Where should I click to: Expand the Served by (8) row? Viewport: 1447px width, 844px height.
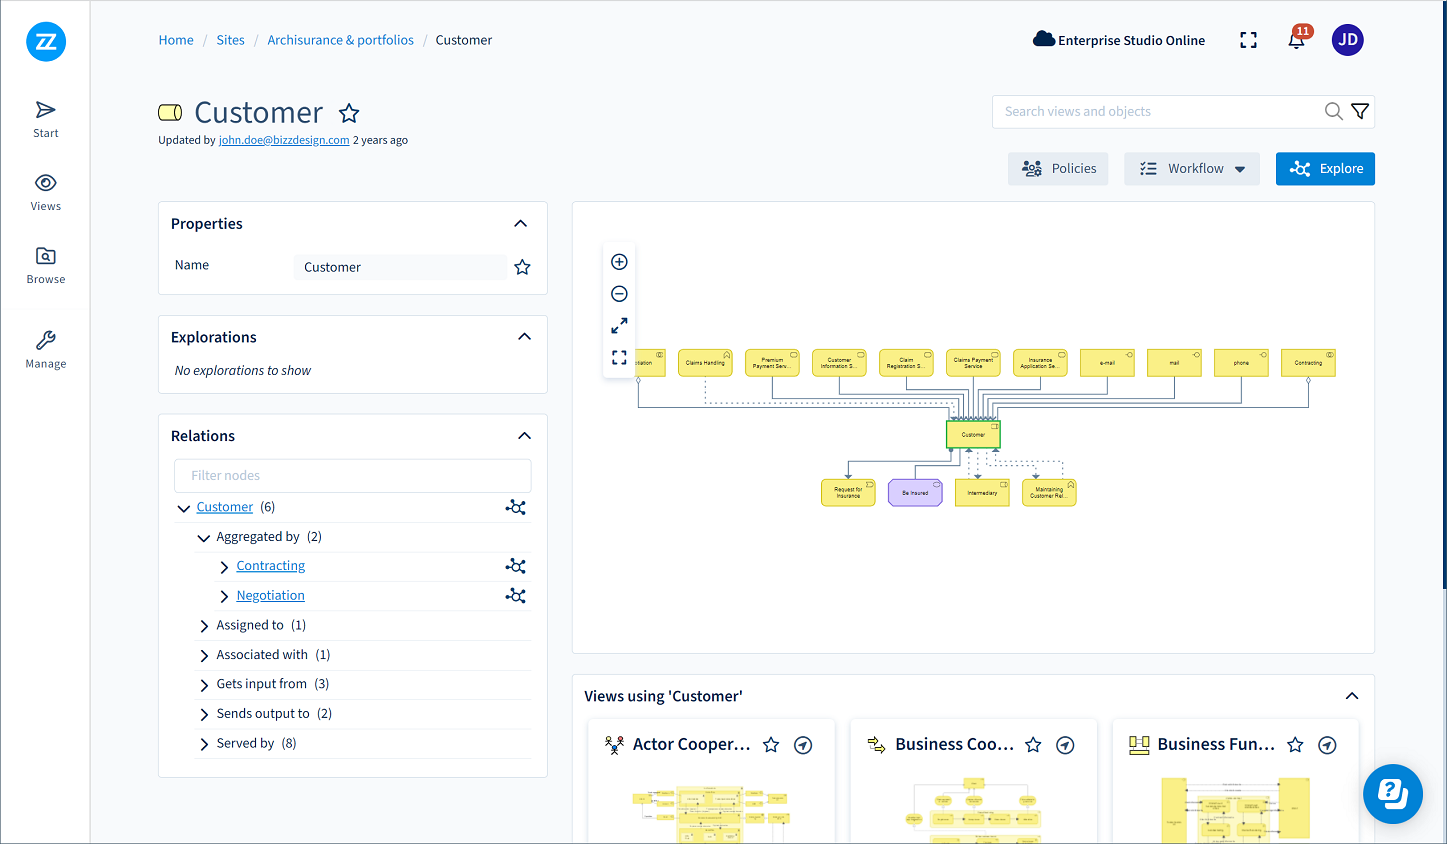(205, 744)
